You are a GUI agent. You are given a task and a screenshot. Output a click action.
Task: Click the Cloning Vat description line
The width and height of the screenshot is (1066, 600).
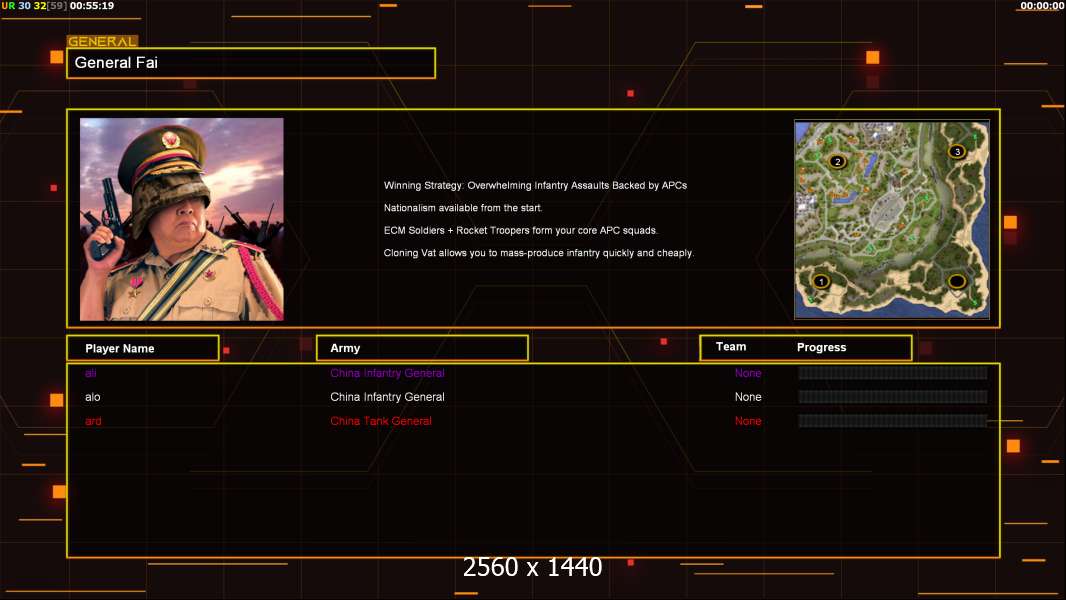coord(538,253)
